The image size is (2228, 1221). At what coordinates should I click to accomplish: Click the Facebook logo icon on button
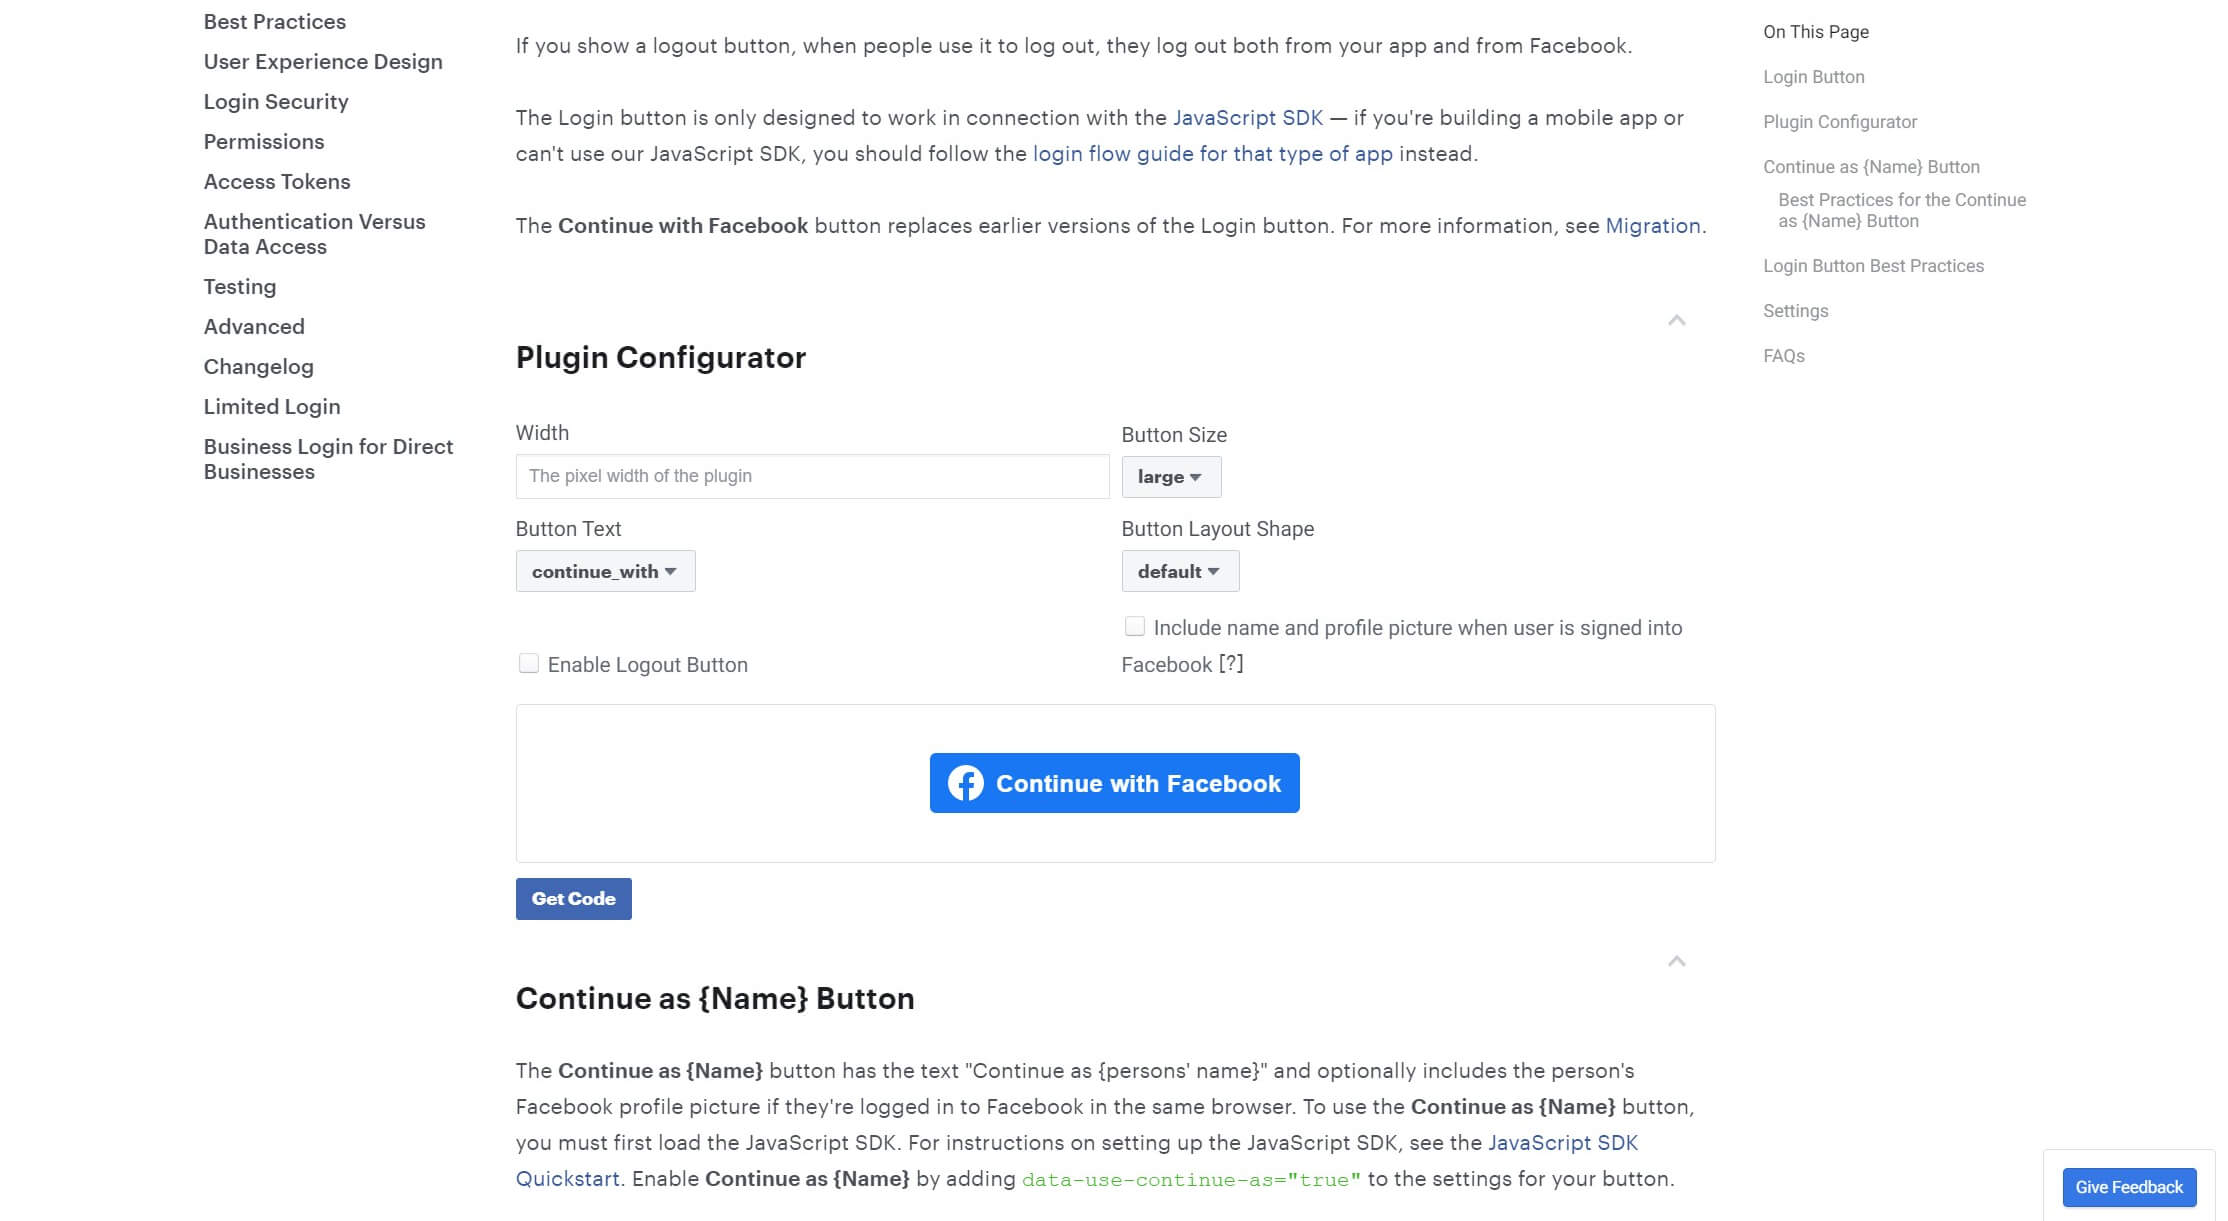coord(964,783)
